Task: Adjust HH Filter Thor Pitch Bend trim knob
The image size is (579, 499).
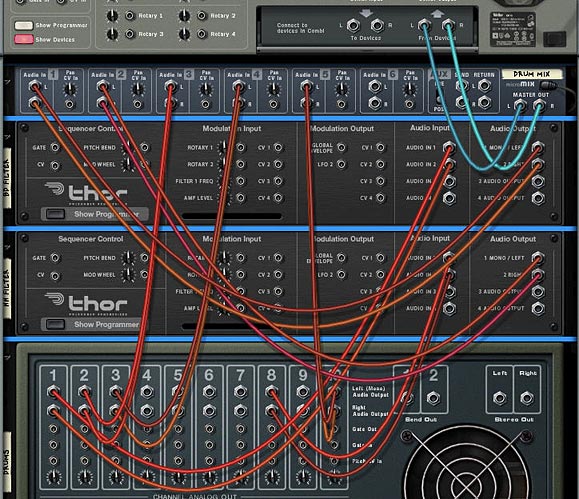Action: (128, 258)
